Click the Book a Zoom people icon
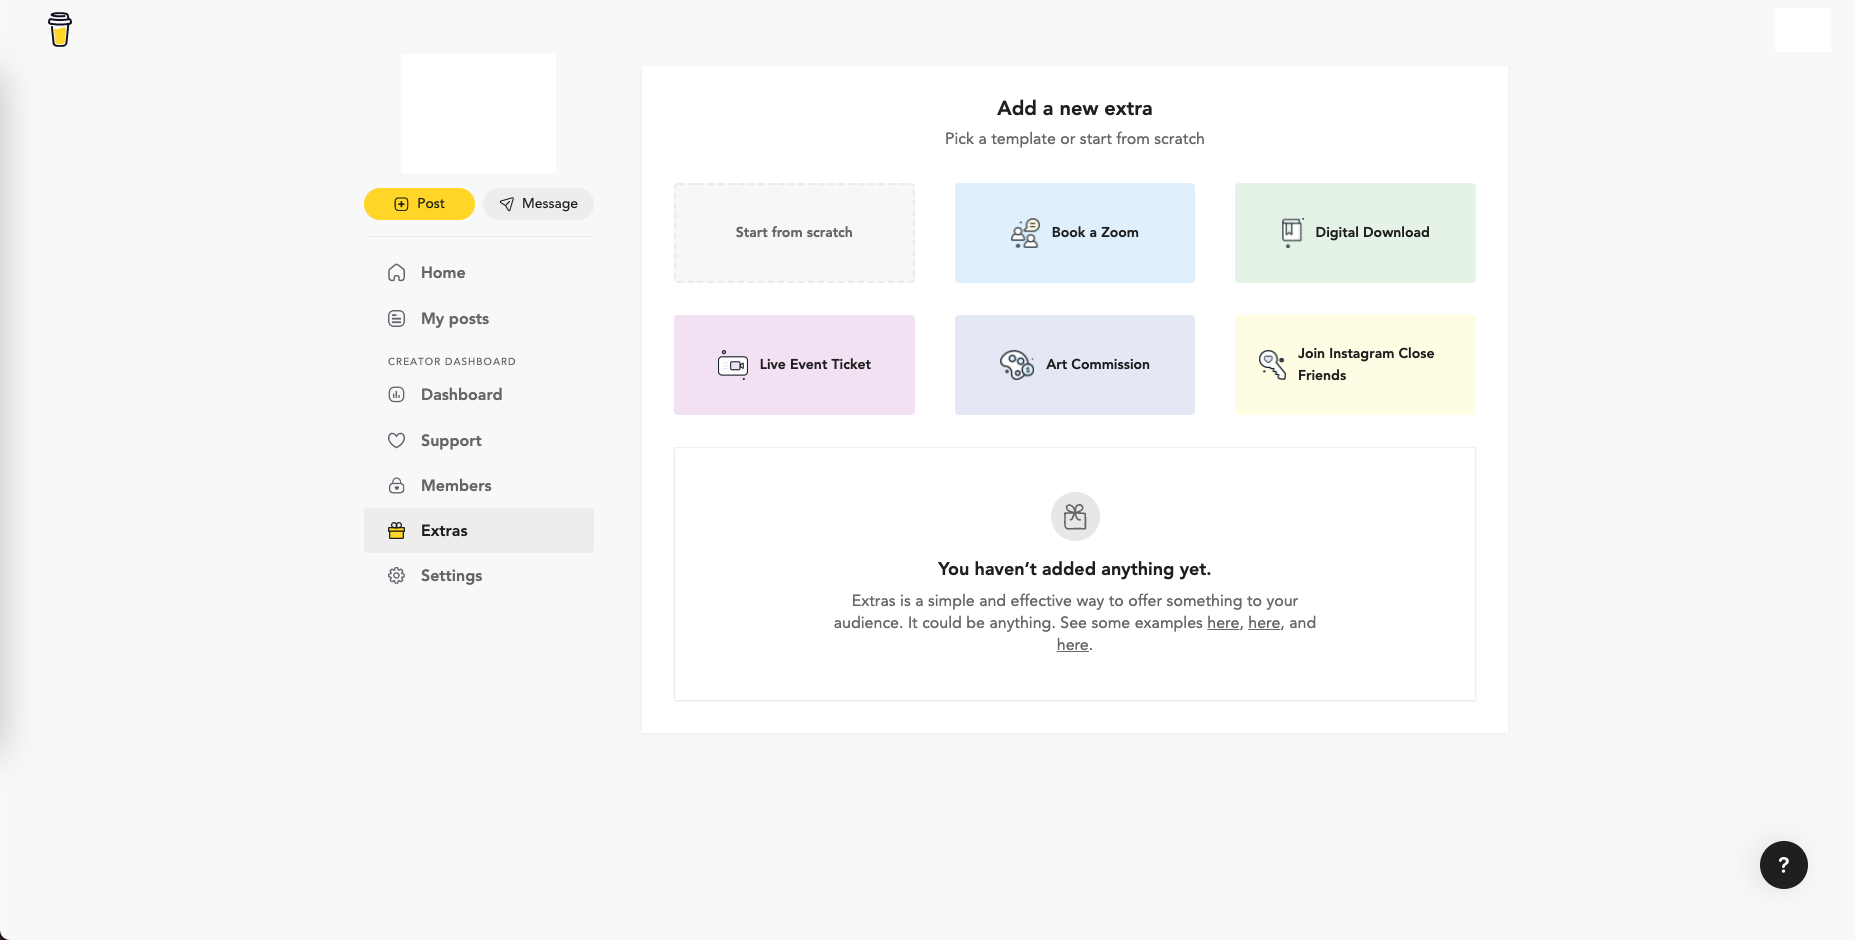Viewport: 1855px width, 940px height. coord(1025,233)
